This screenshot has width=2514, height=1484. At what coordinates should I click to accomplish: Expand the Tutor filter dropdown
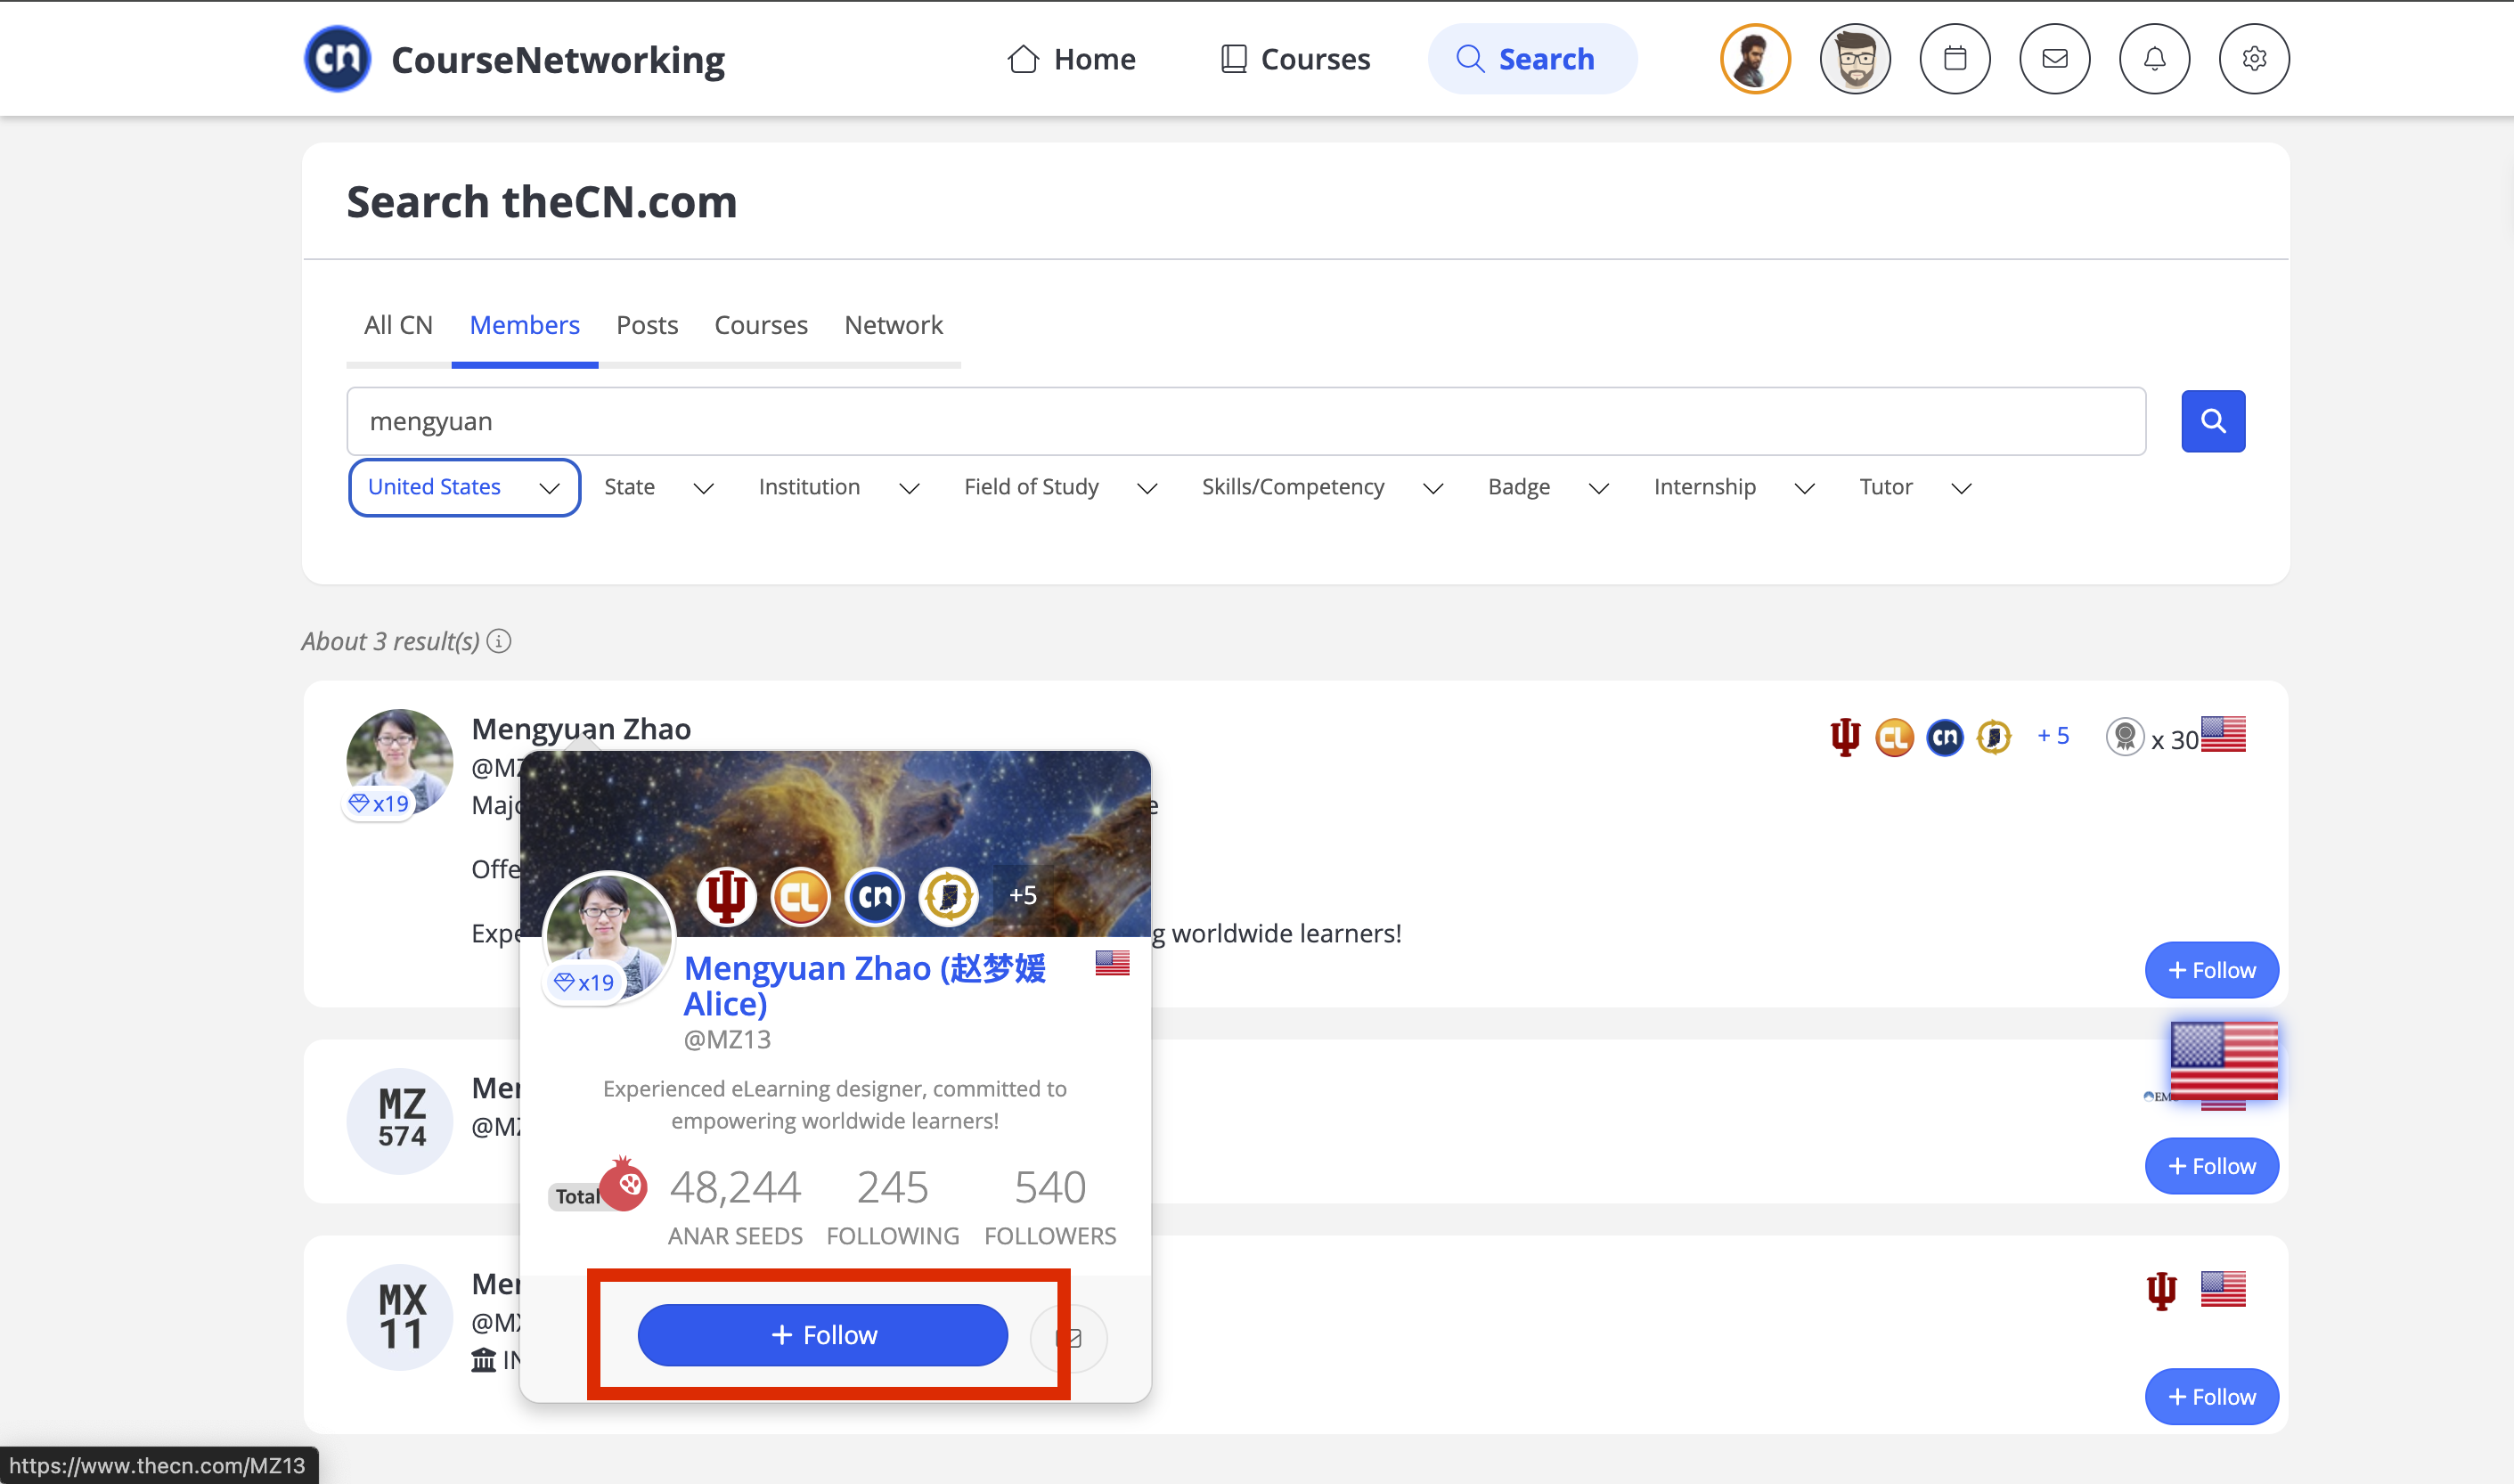click(1915, 487)
